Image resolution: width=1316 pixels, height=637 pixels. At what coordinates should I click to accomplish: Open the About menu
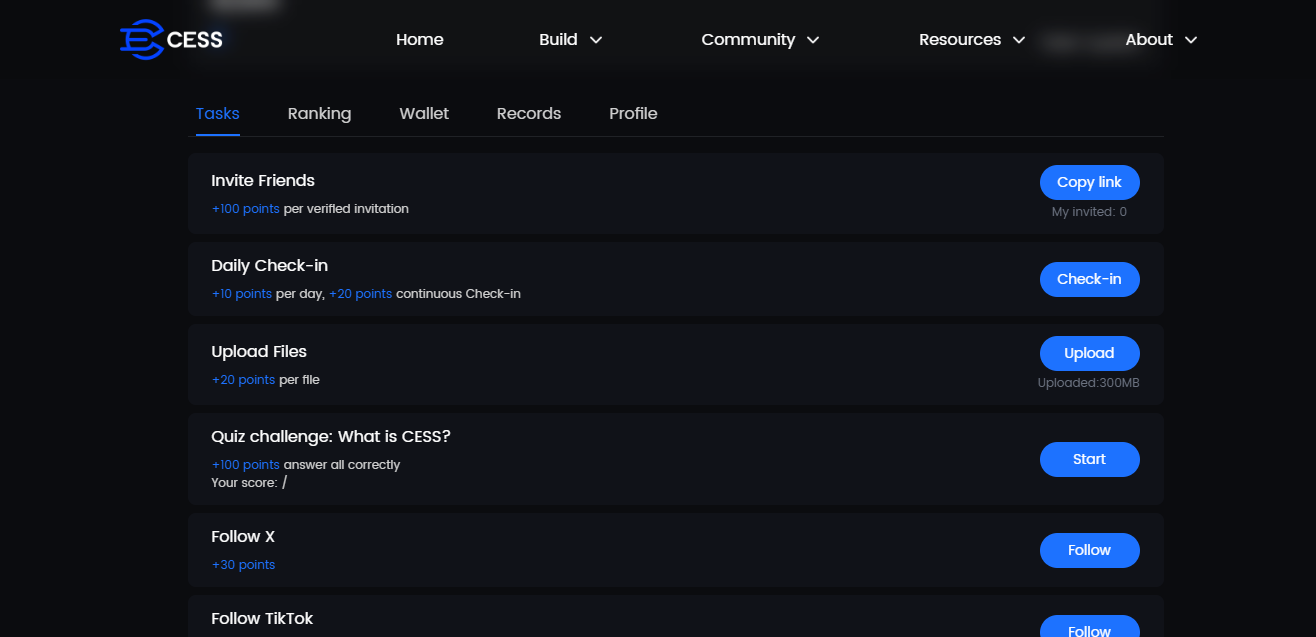pyautogui.click(x=1149, y=40)
